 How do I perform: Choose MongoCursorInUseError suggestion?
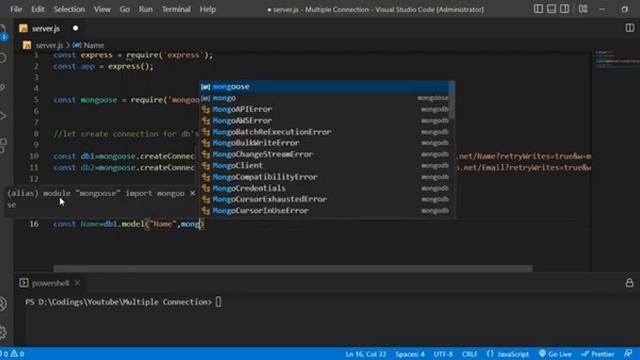pyautogui.click(x=324, y=211)
